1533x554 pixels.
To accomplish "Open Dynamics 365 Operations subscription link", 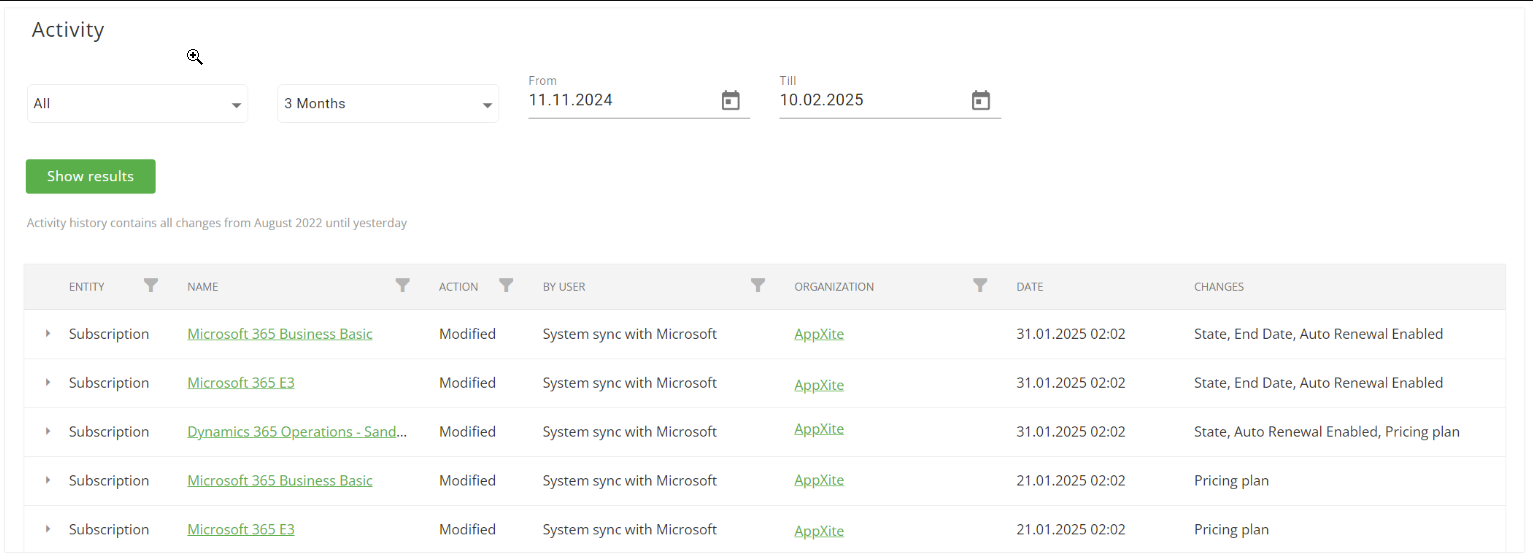I will (297, 432).
